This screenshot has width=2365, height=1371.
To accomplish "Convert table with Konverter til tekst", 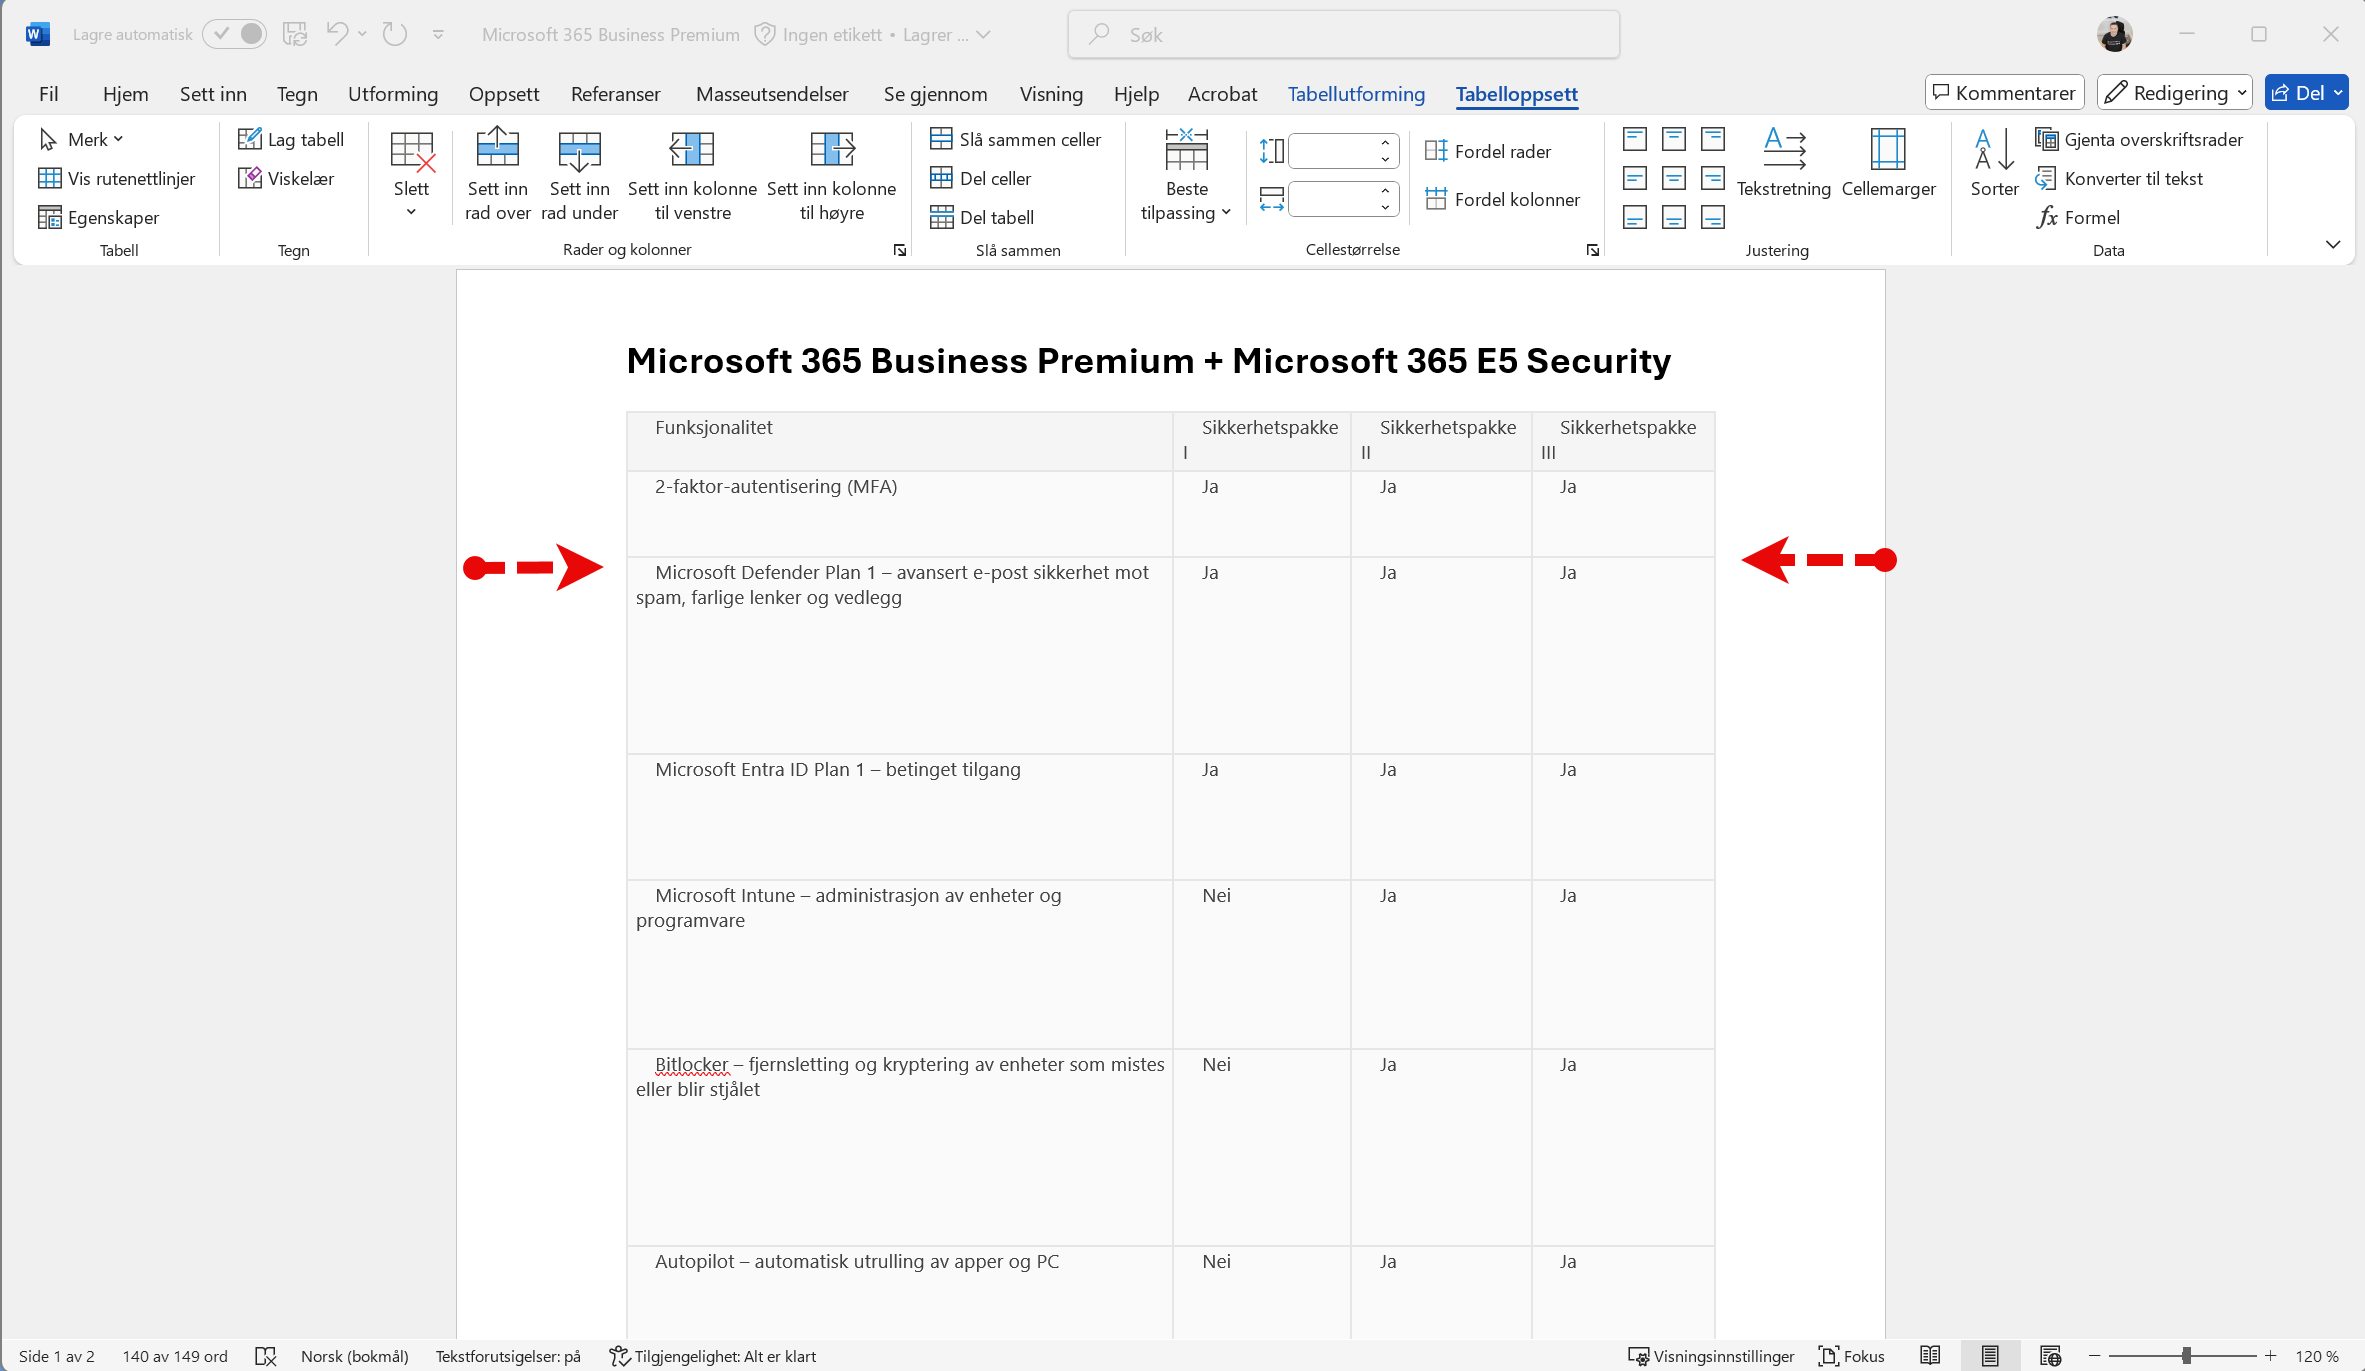I will (x=2119, y=178).
